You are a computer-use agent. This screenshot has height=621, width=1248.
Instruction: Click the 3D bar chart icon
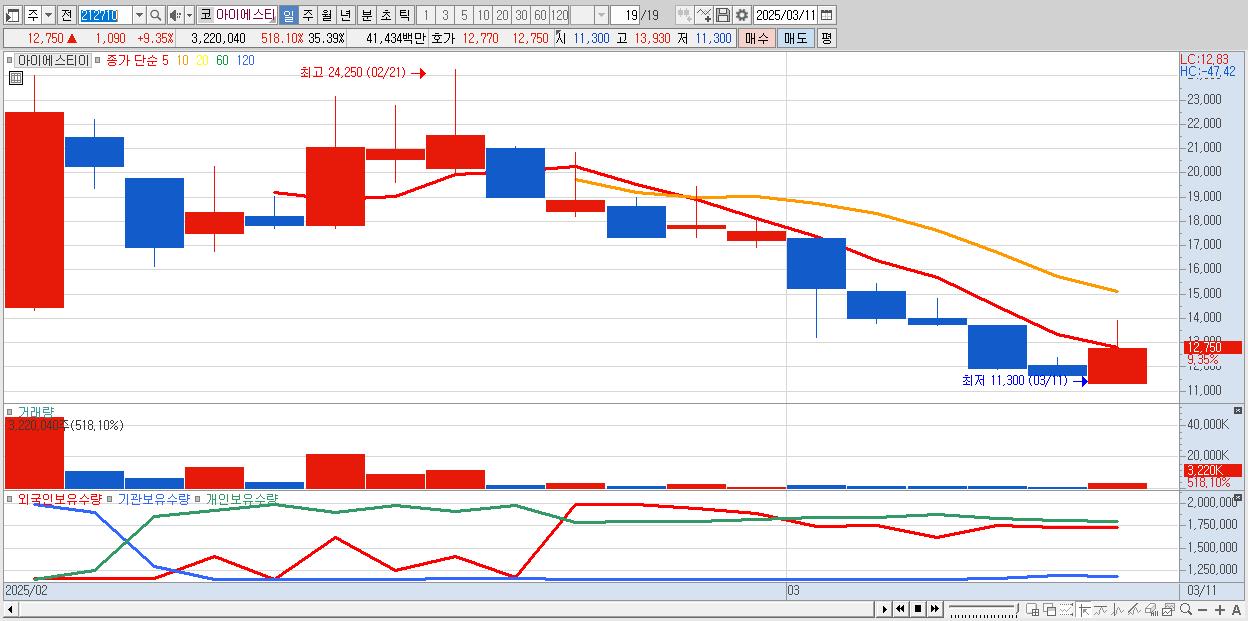pyautogui.click(x=1152, y=609)
